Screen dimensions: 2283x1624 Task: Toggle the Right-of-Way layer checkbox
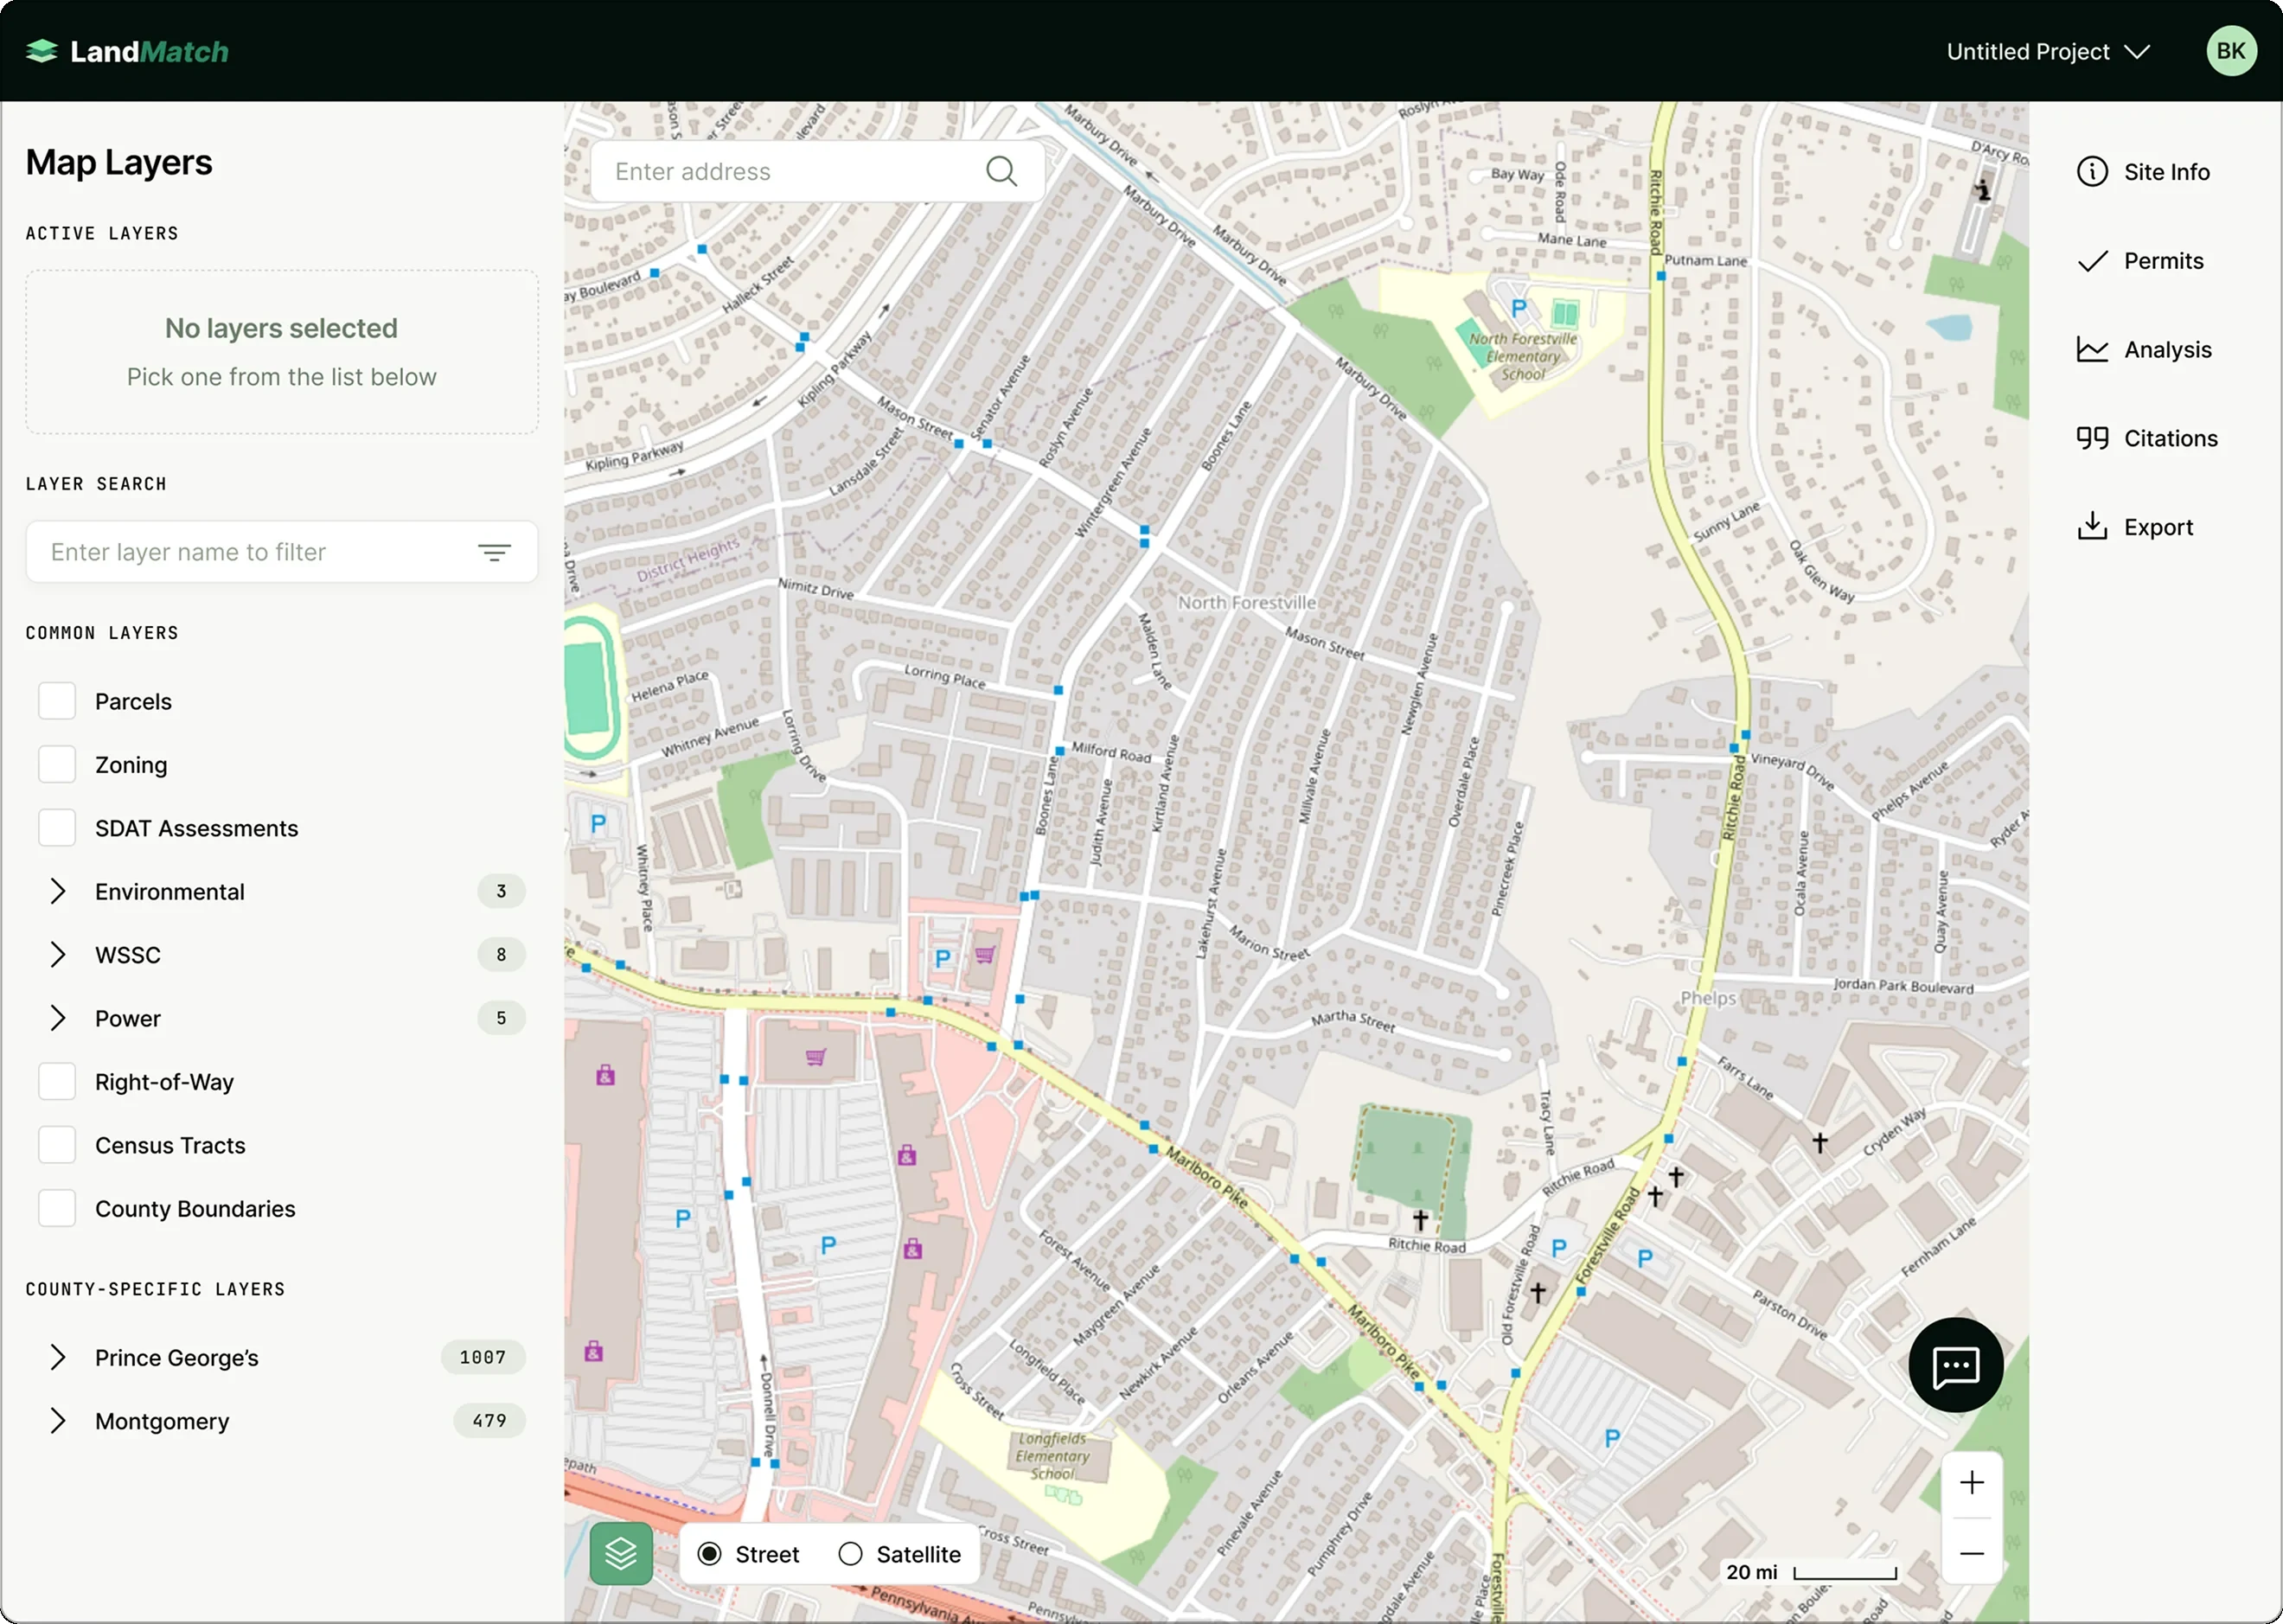[57, 1081]
